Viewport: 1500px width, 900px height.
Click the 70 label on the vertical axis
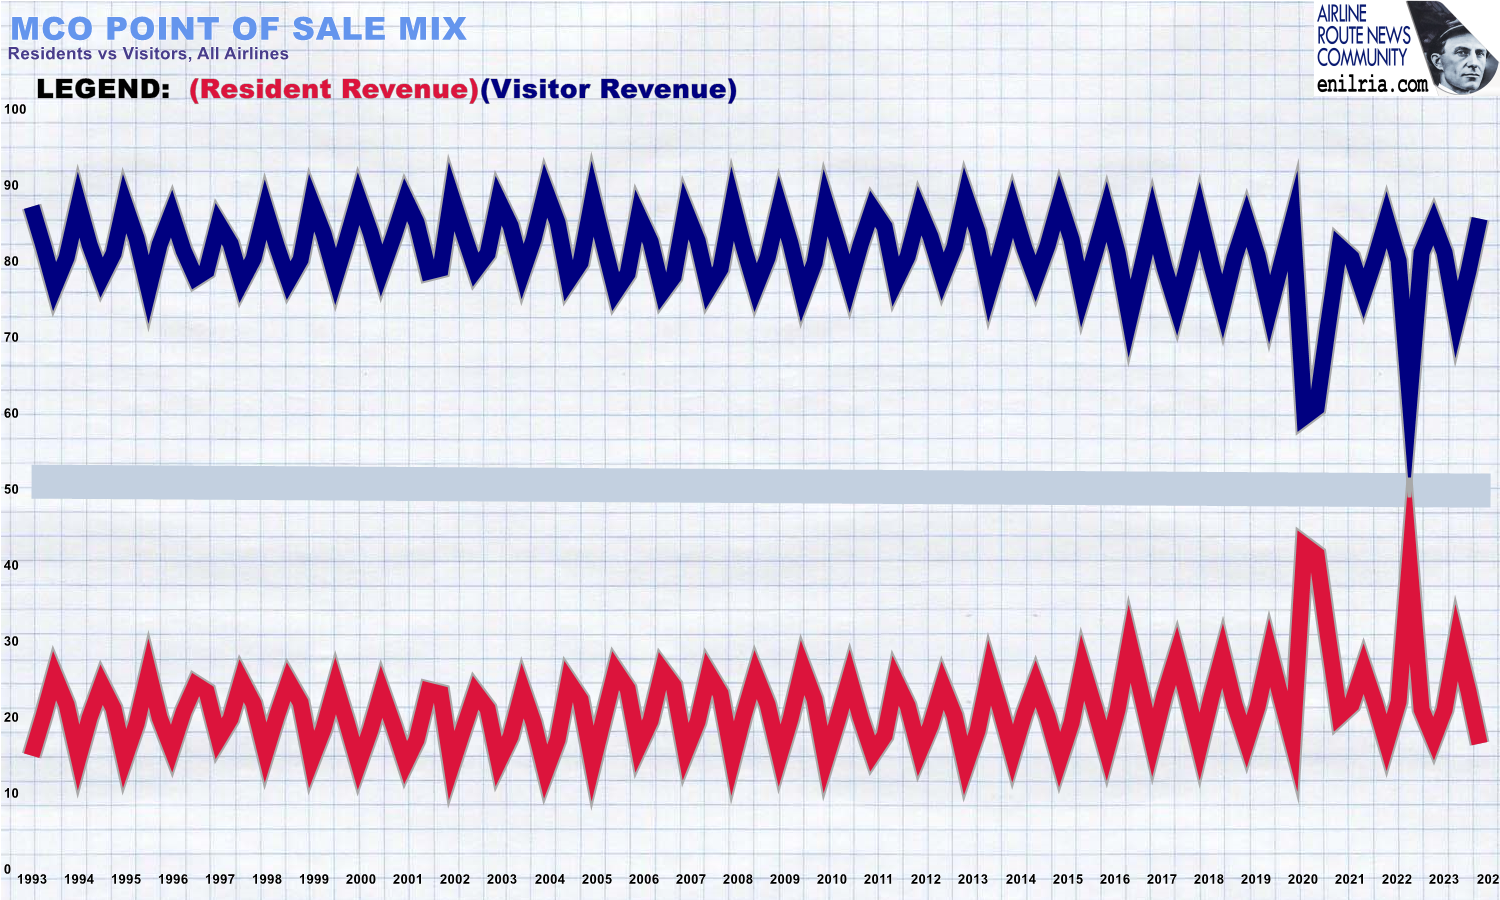tap(12, 337)
